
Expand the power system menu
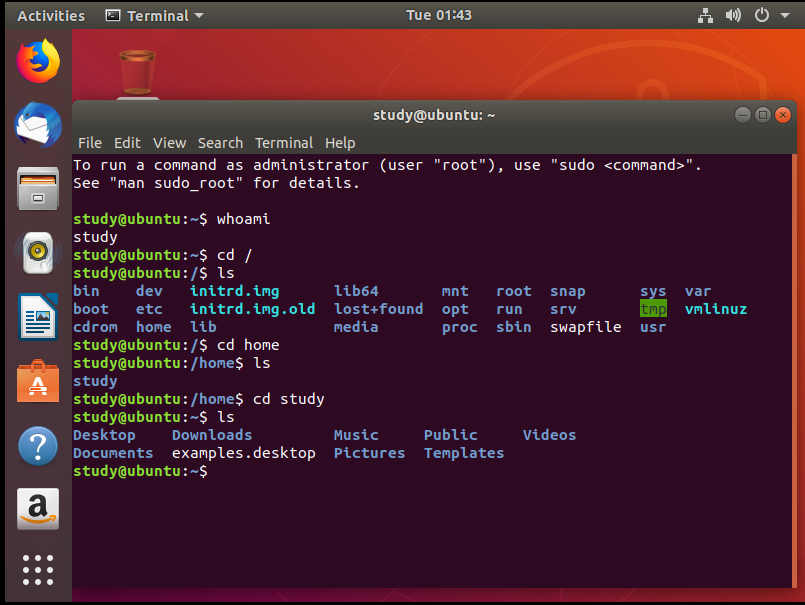point(768,15)
